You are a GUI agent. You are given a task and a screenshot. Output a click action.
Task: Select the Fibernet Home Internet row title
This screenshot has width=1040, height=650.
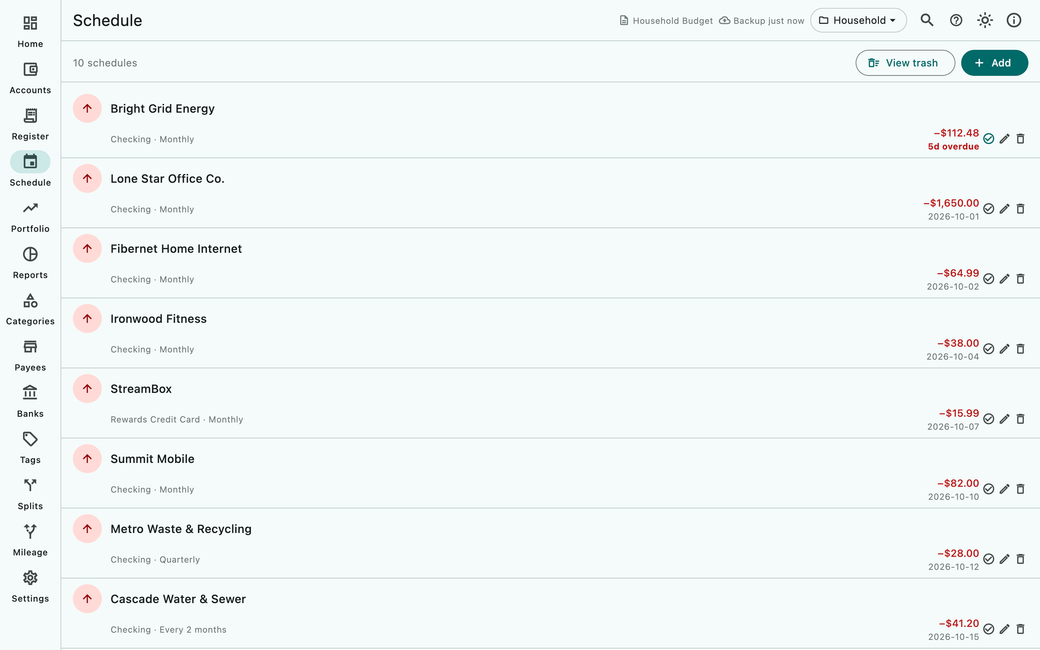click(x=176, y=249)
